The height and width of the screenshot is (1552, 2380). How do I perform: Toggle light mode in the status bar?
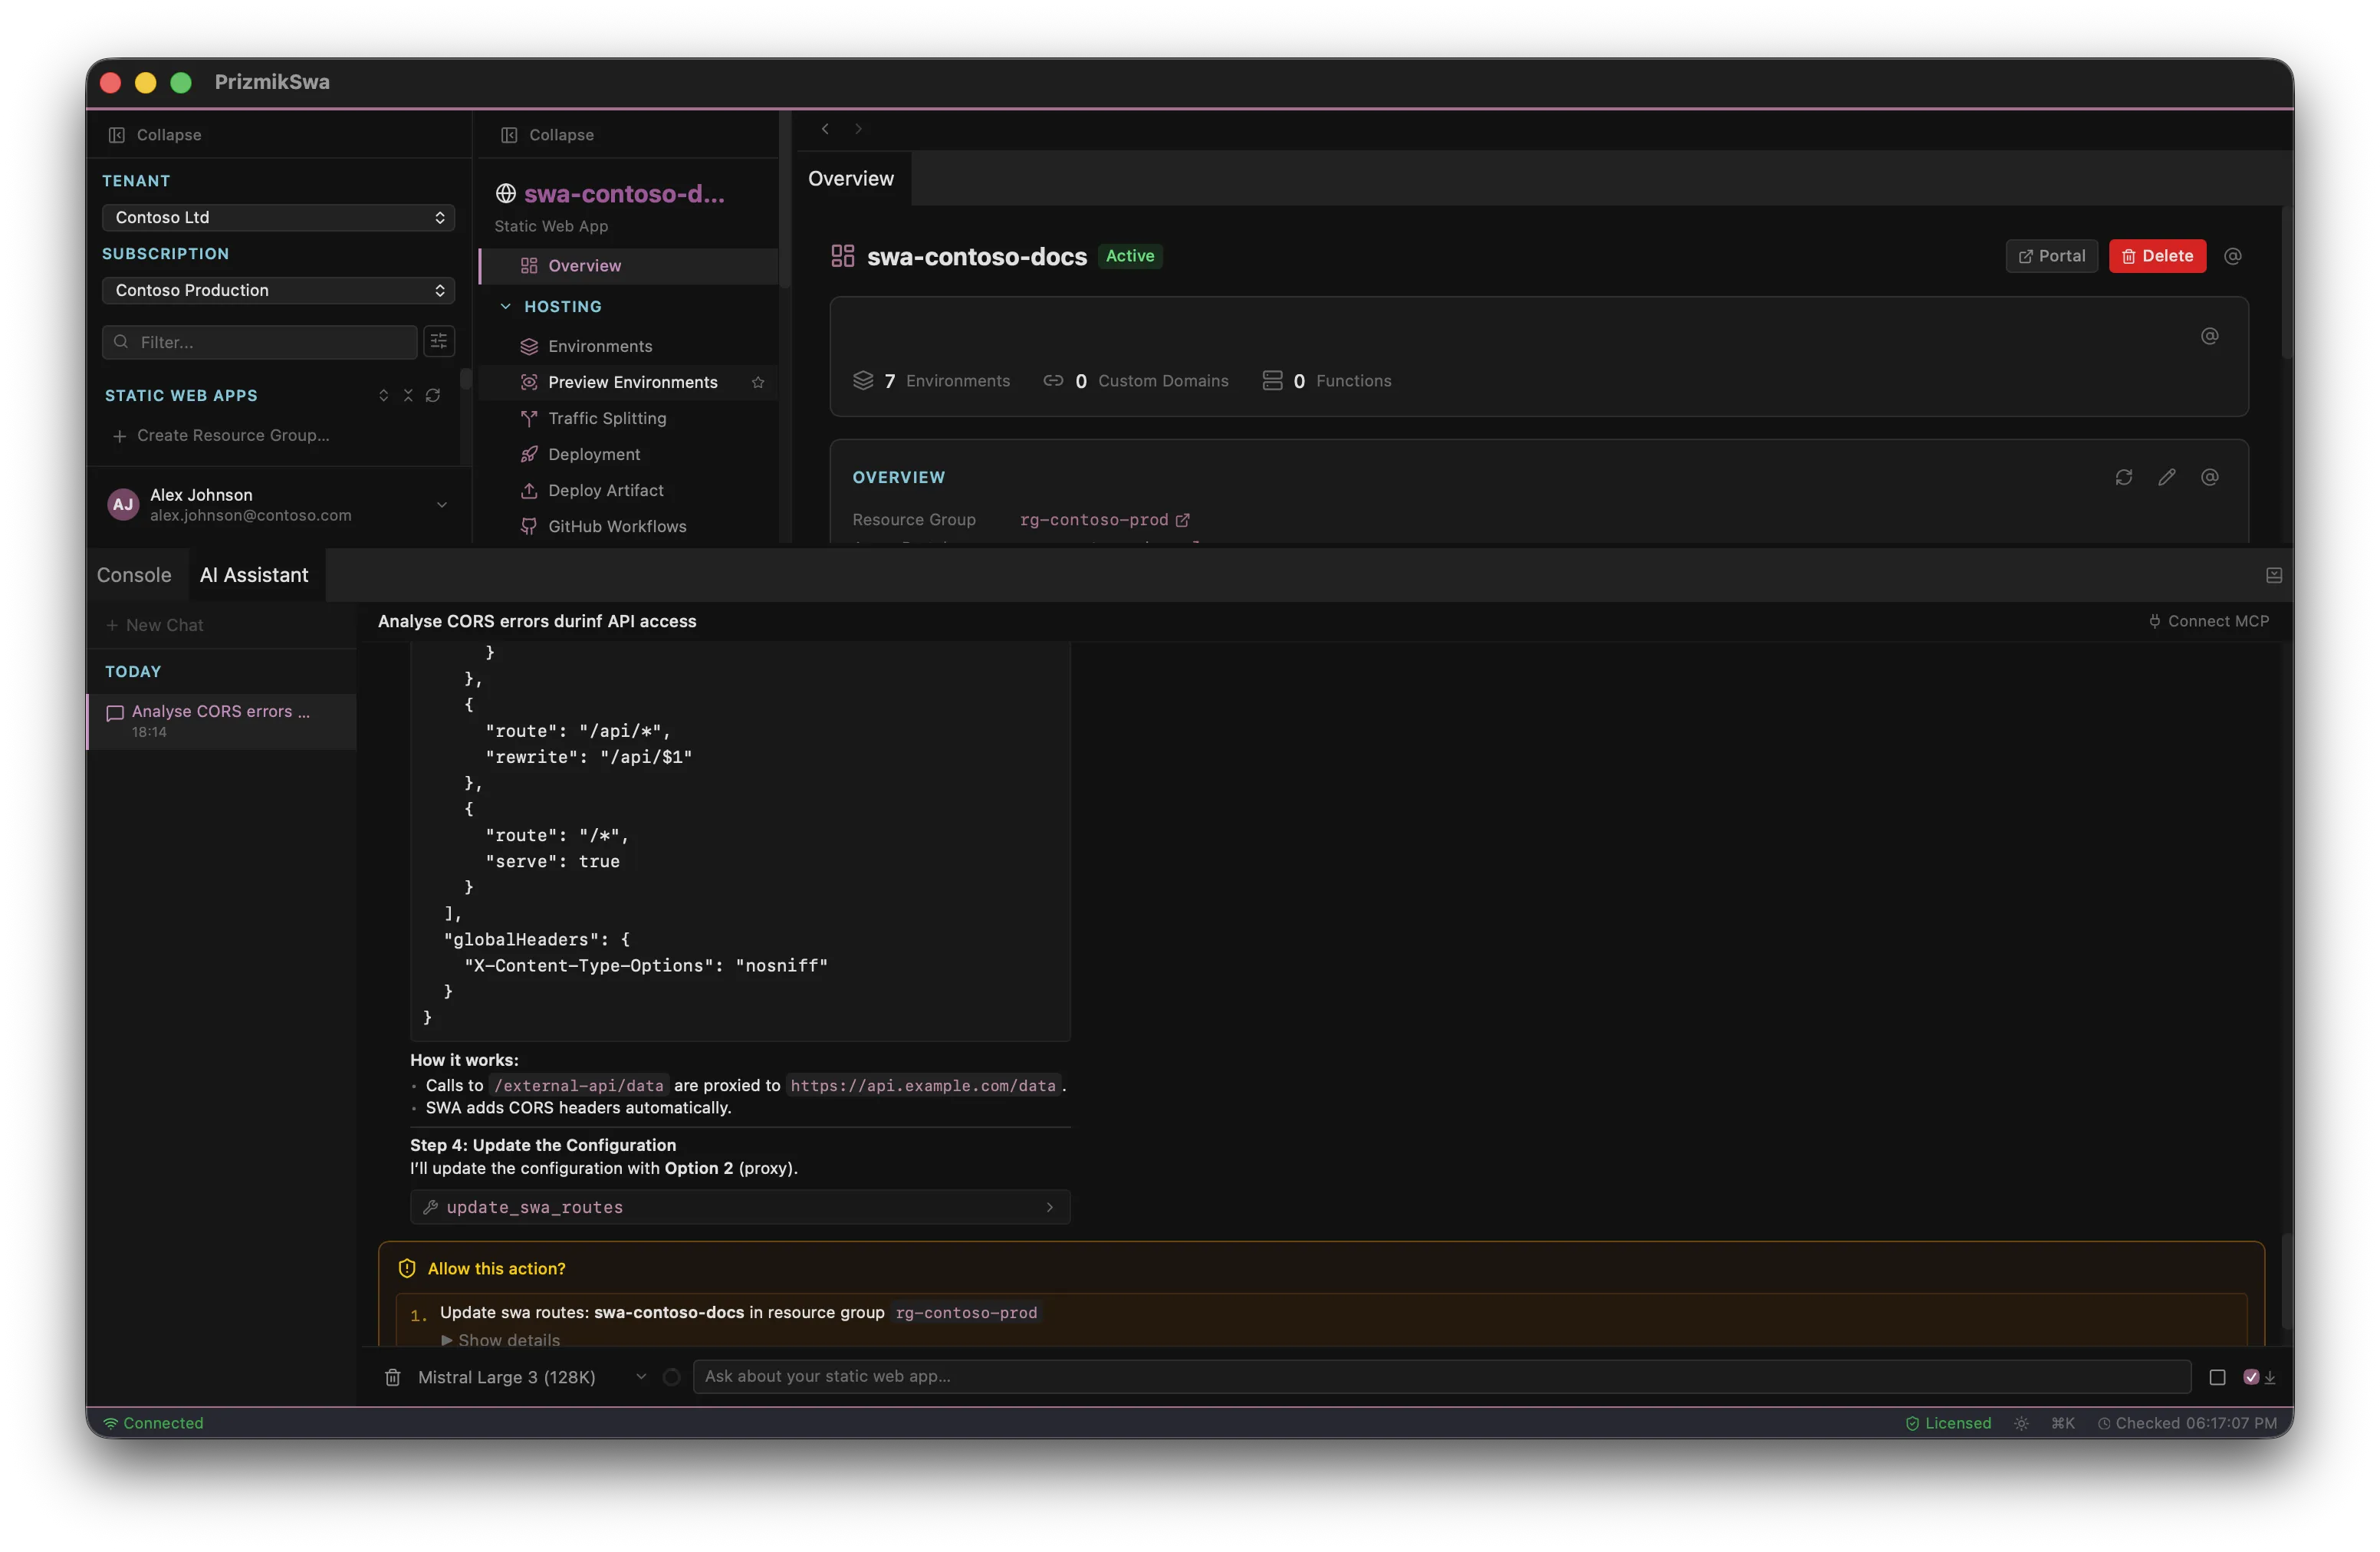pos(2021,1423)
